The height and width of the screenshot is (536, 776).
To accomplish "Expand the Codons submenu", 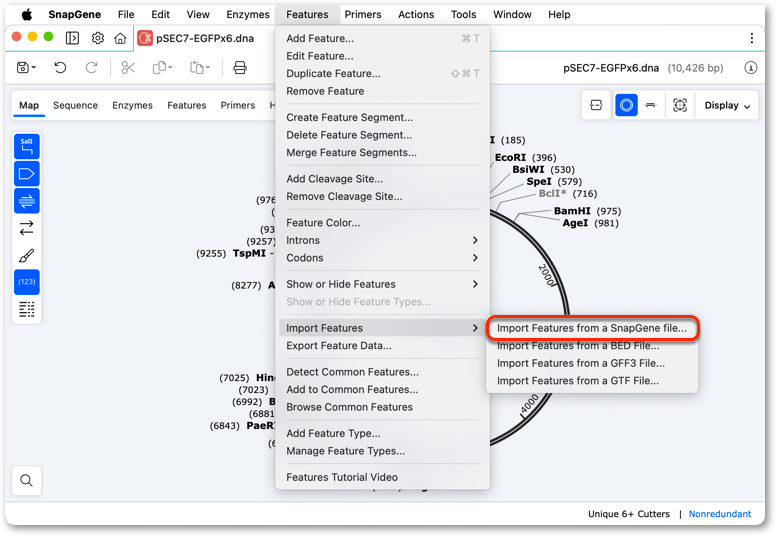I will coord(382,258).
